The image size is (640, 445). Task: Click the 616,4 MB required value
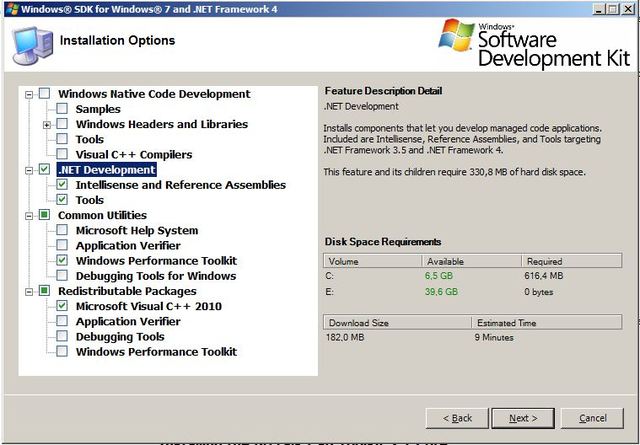544,276
